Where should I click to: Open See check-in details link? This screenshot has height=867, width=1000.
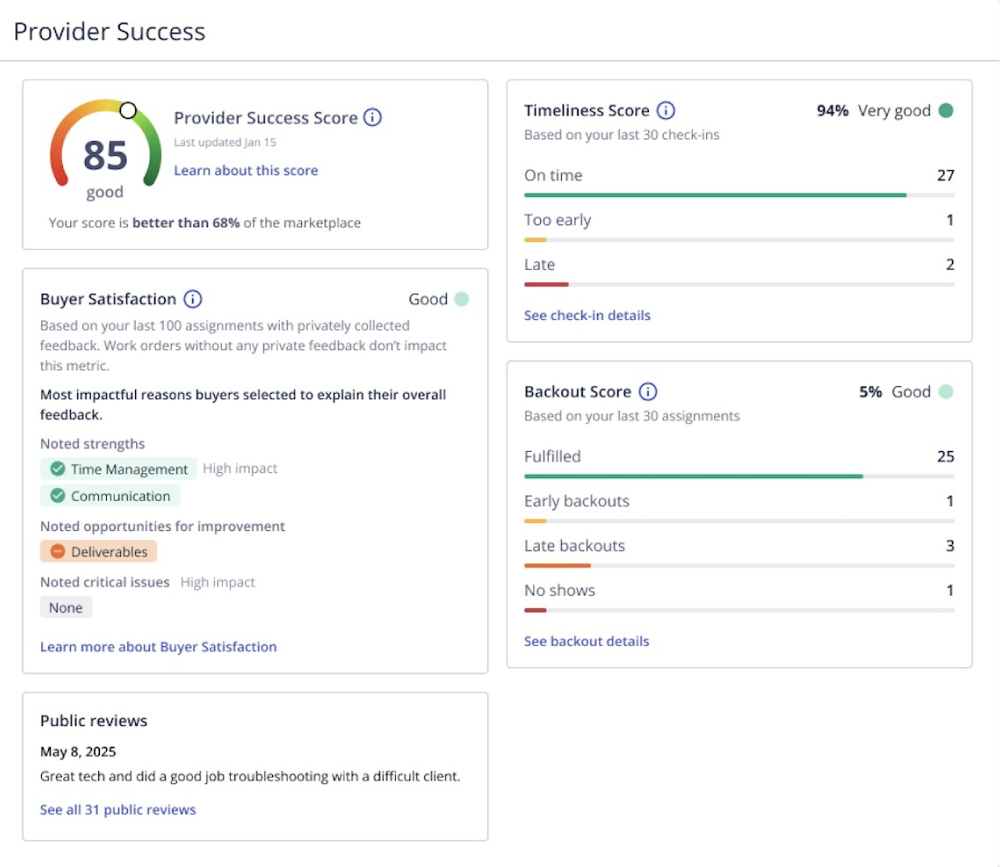(587, 315)
